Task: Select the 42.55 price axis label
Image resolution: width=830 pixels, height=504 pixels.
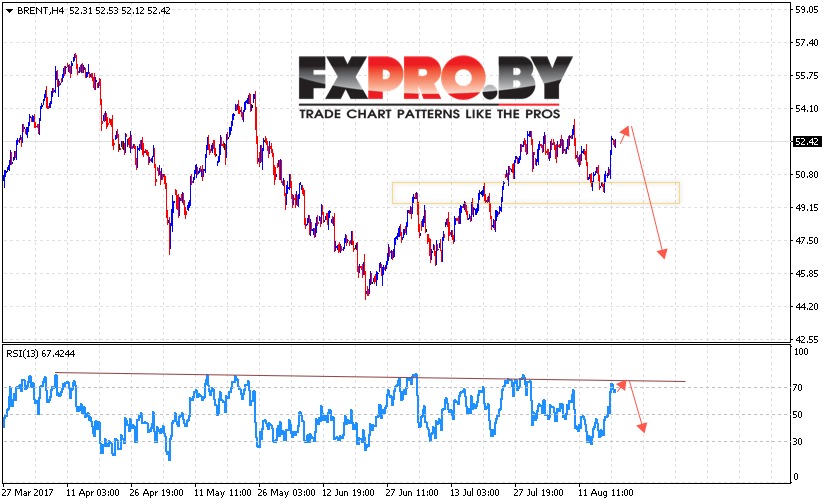Action: tap(807, 339)
